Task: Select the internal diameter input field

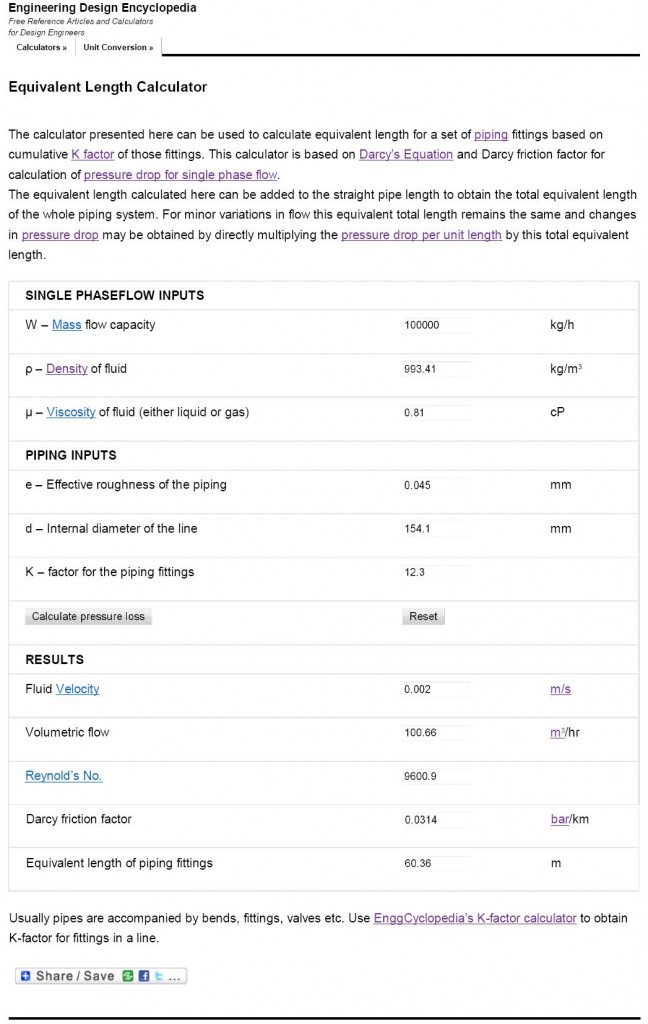Action: 437,528
